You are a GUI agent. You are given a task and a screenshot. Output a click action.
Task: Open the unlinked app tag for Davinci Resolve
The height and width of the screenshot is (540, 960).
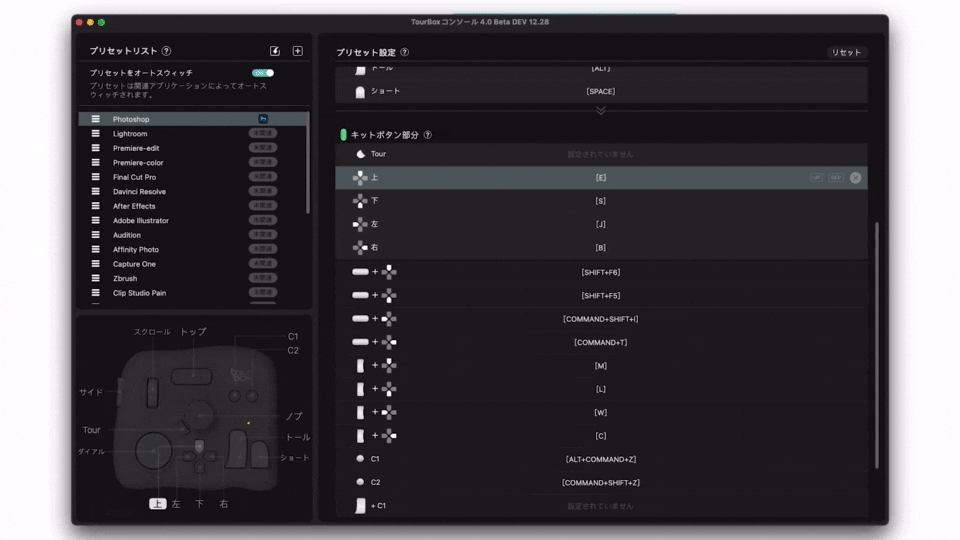(263, 191)
